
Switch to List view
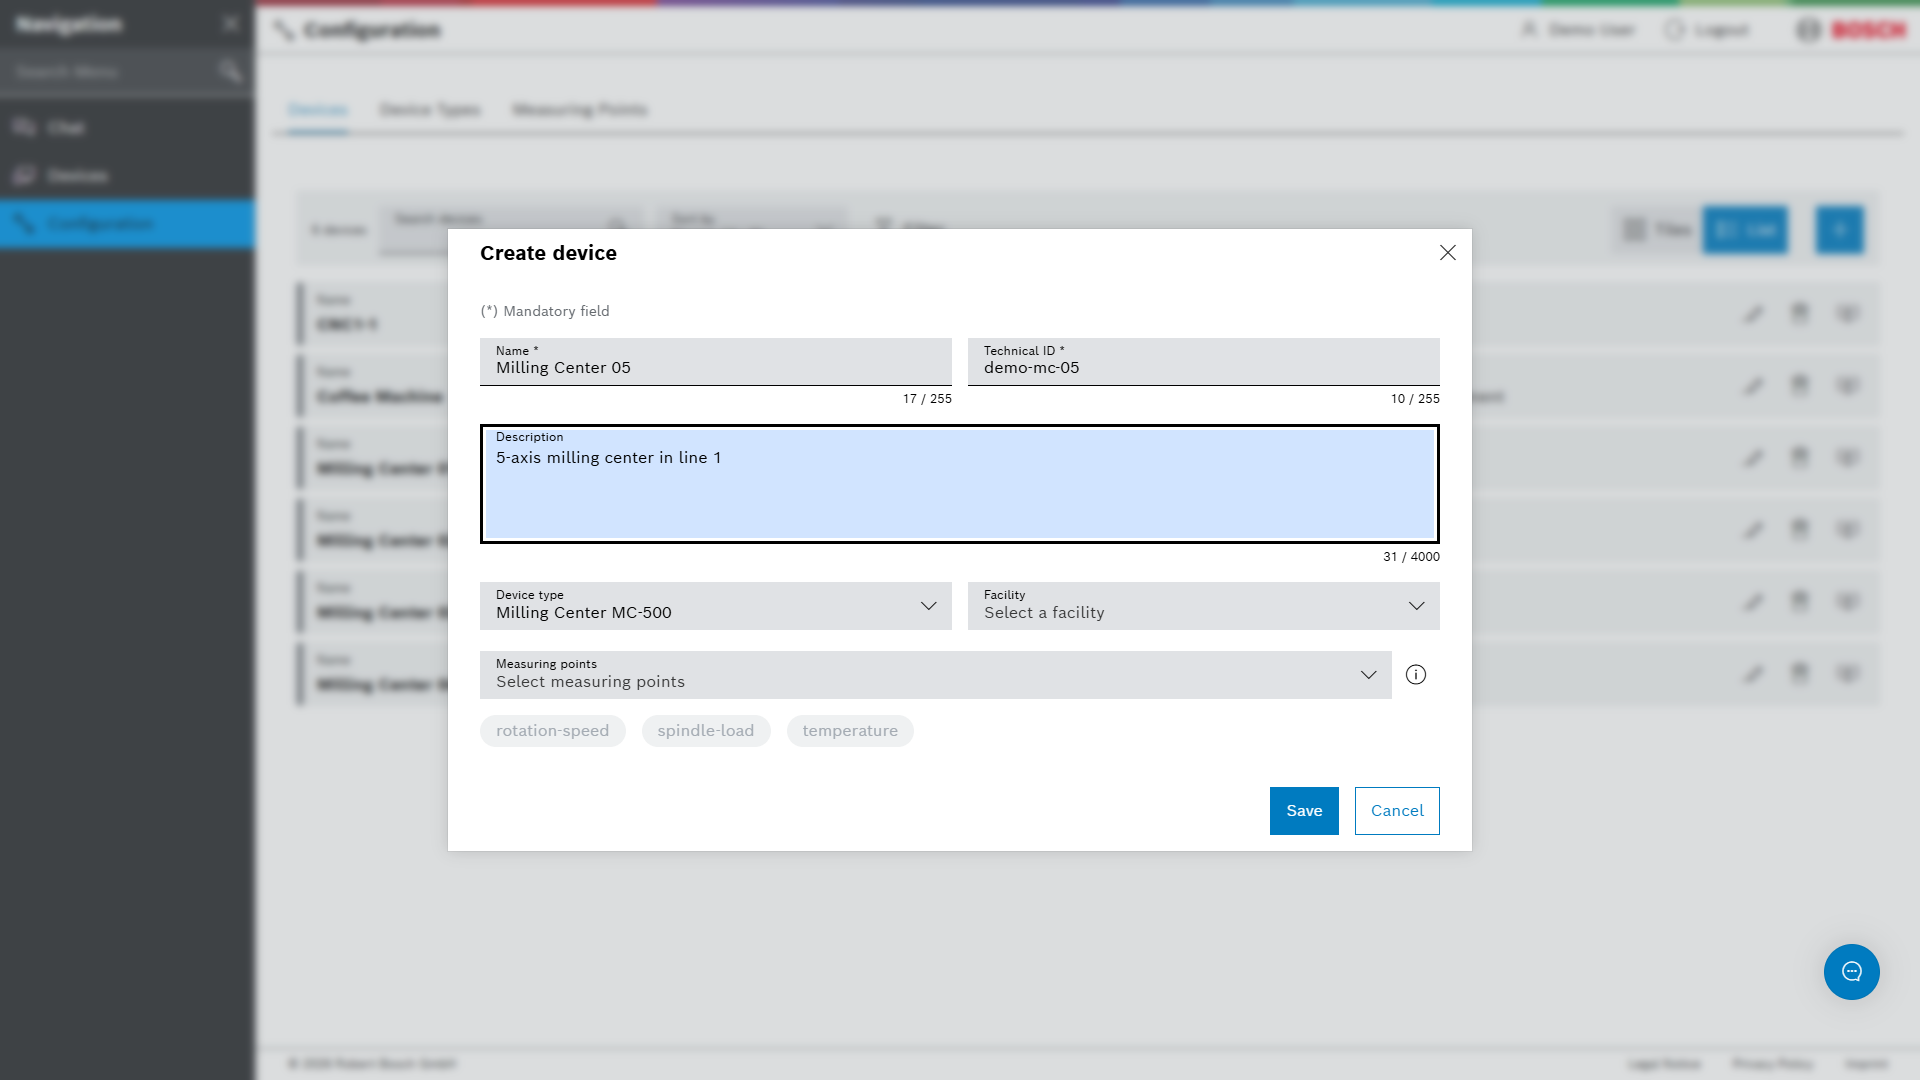1745,230
